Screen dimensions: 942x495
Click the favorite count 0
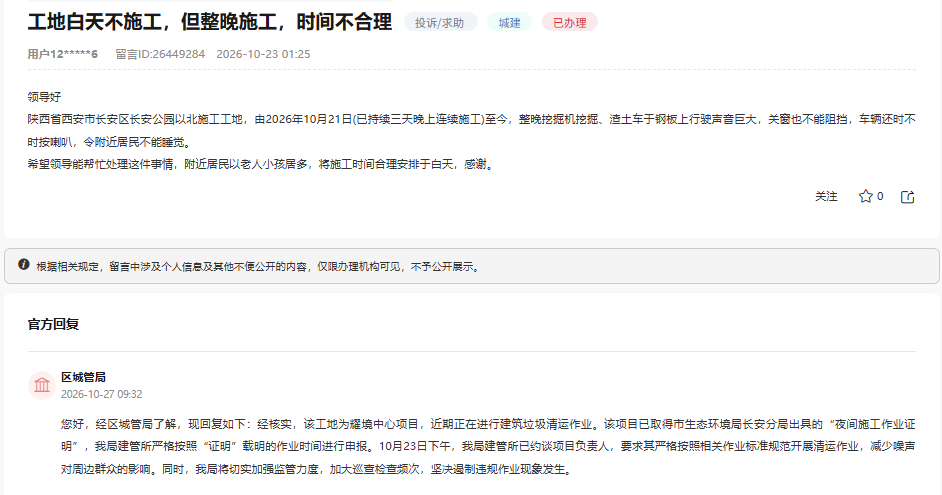tap(880, 196)
